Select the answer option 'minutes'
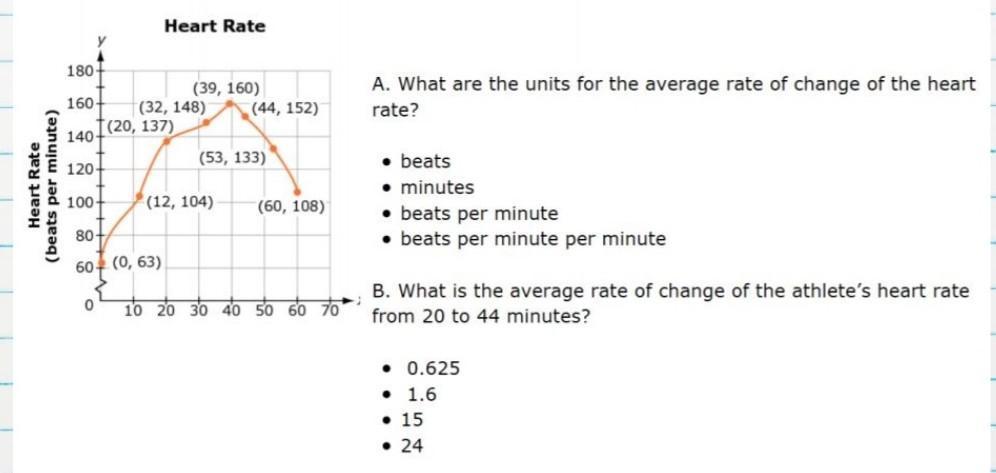 point(437,188)
